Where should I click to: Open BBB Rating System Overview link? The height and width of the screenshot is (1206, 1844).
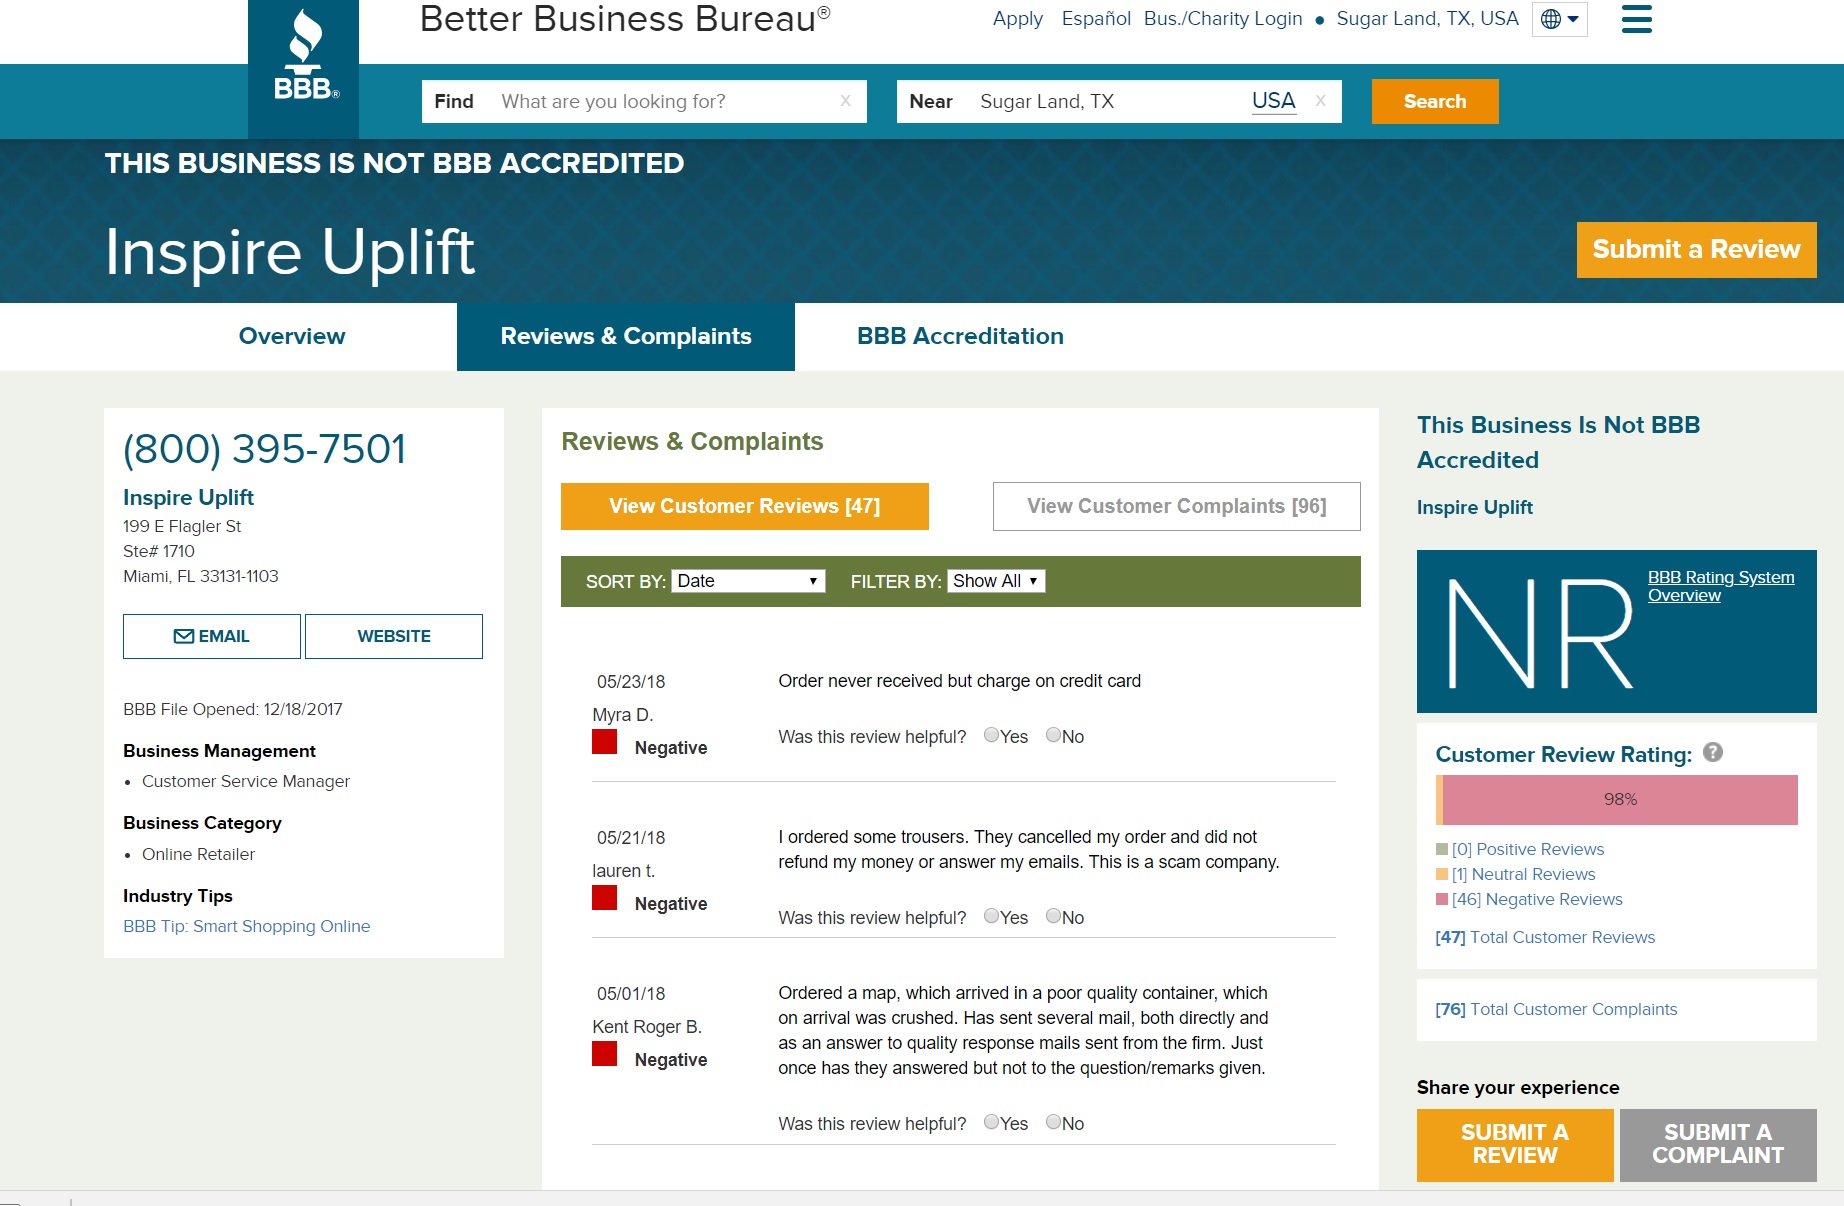(1721, 586)
